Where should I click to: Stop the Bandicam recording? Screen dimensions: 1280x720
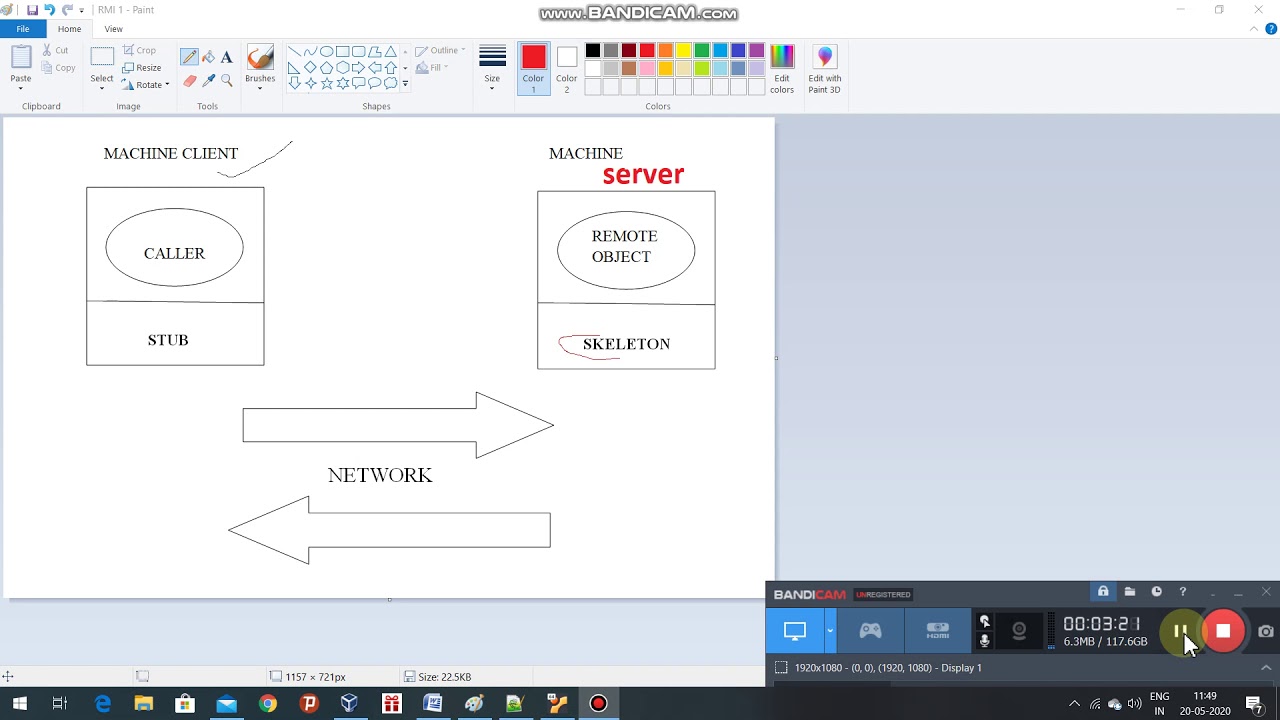[1223, 631]
